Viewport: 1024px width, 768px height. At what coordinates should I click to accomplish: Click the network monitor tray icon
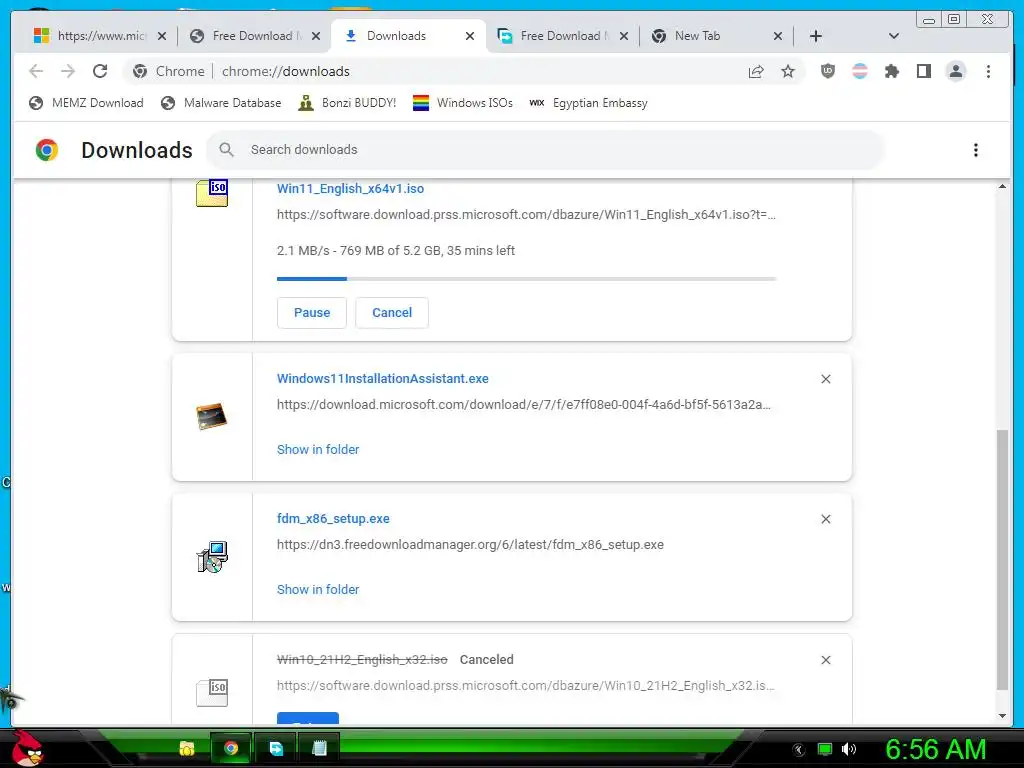(825, 749)
